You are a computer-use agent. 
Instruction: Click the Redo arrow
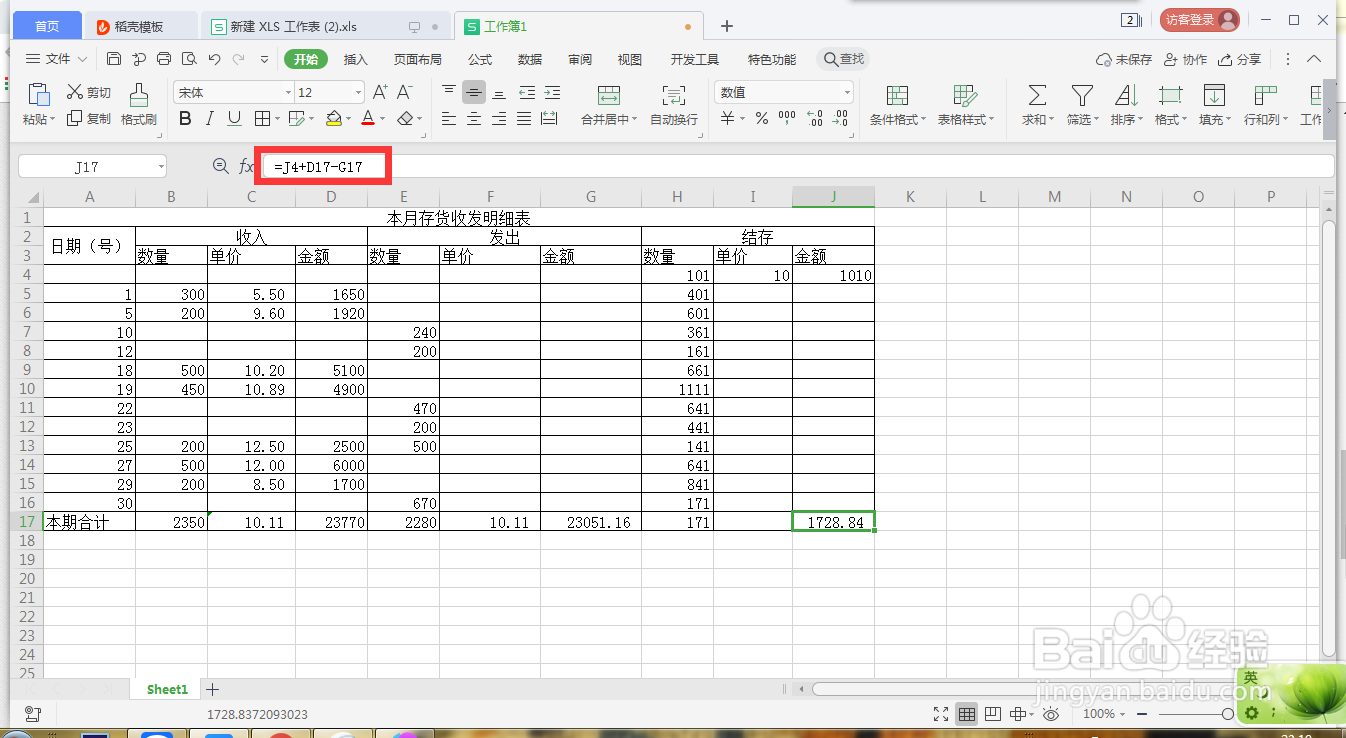(x=239, y=59)
